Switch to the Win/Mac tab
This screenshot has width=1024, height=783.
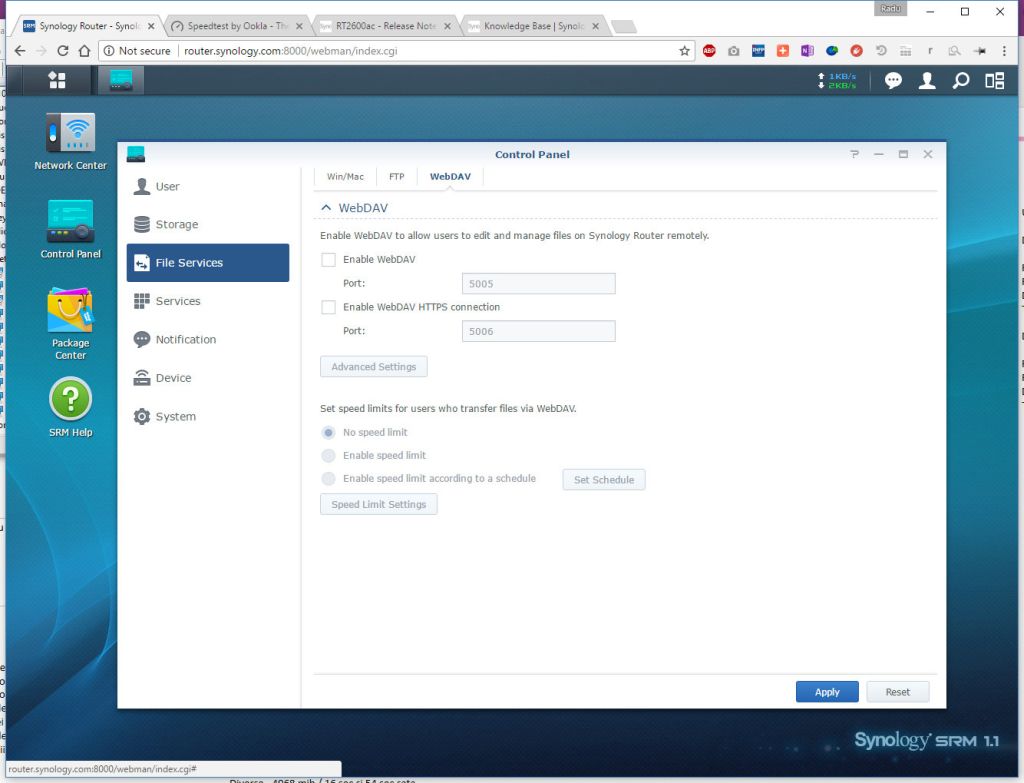[345, 176]
